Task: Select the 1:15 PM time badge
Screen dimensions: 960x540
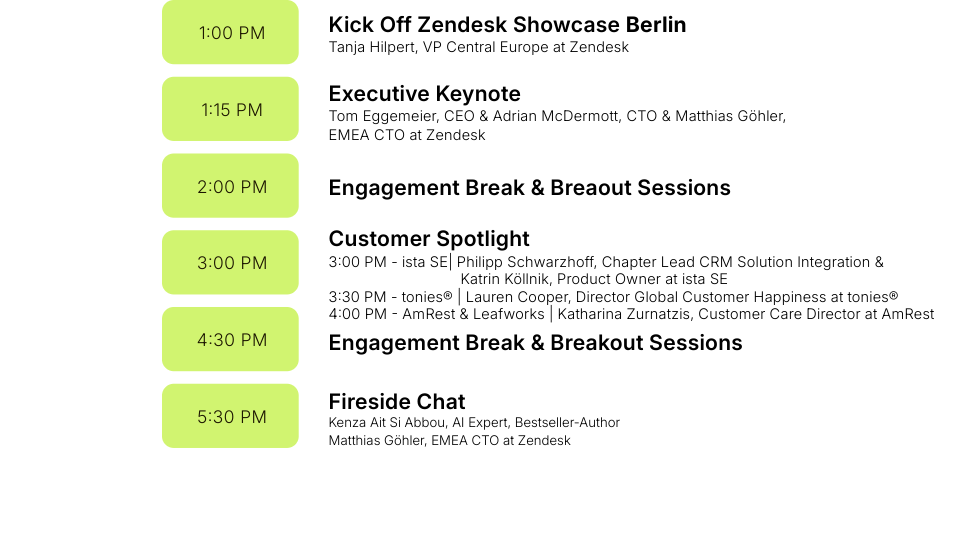Action: 230,109
